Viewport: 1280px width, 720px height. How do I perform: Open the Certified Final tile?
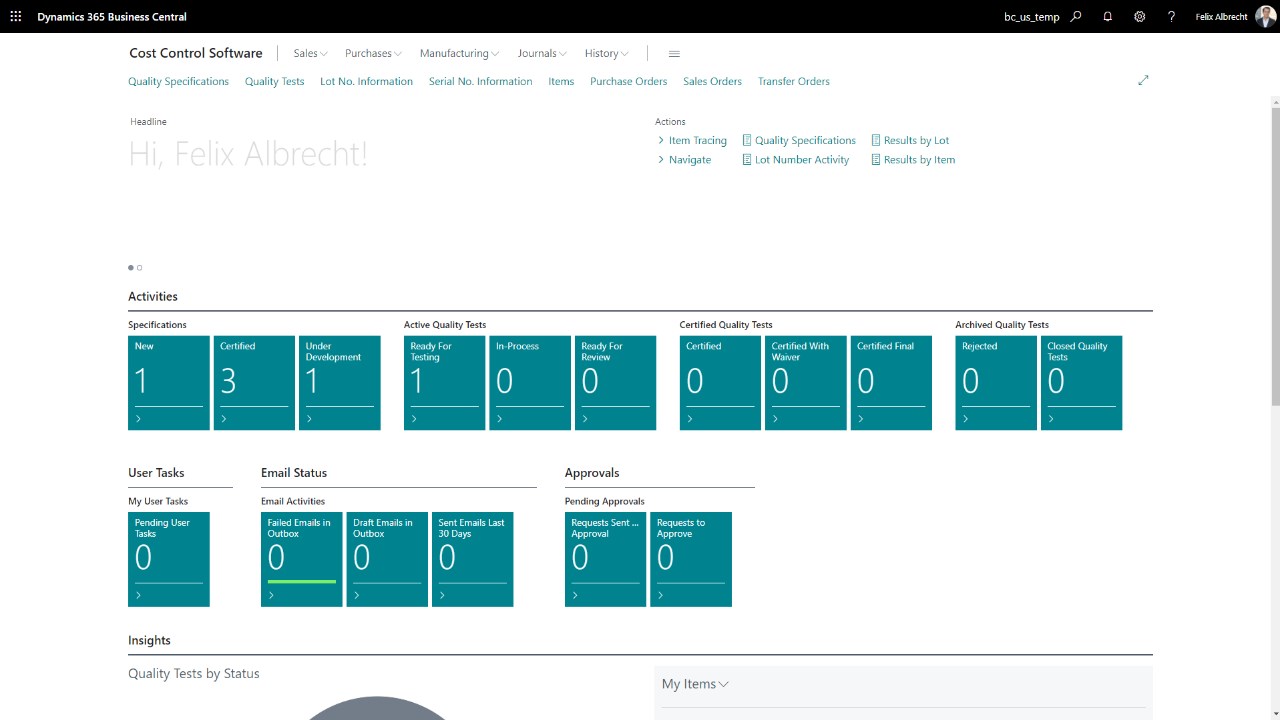(x=892, y=383)
